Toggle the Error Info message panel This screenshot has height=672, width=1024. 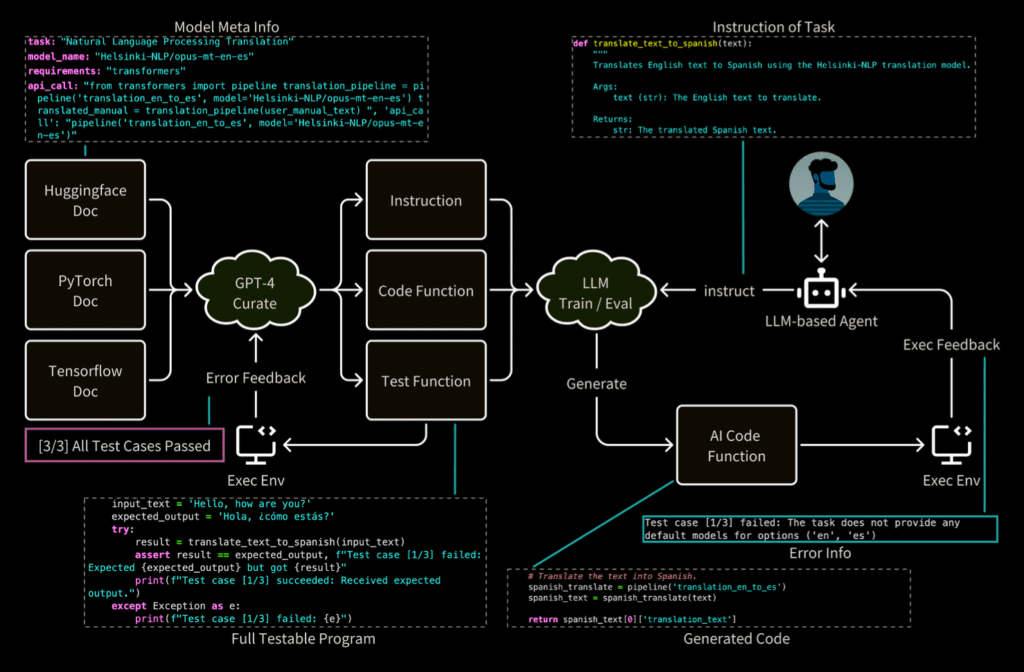pyautogui.click(x=820, y=528)
